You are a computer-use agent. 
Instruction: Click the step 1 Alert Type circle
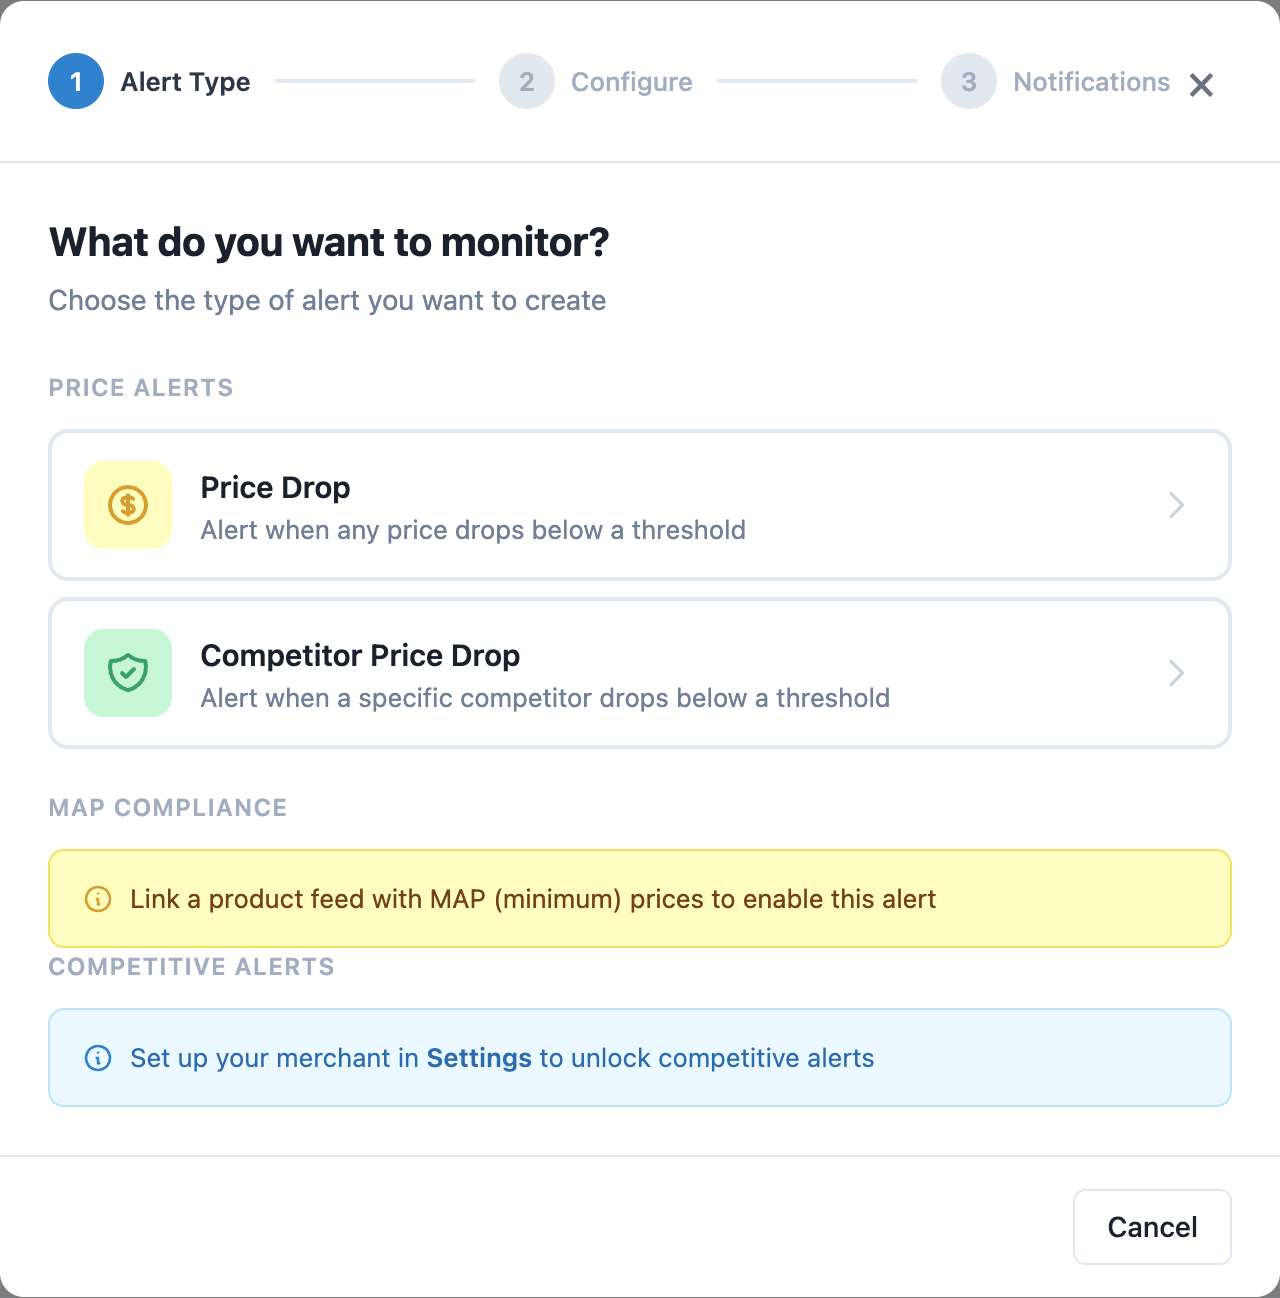pos(75,81)
